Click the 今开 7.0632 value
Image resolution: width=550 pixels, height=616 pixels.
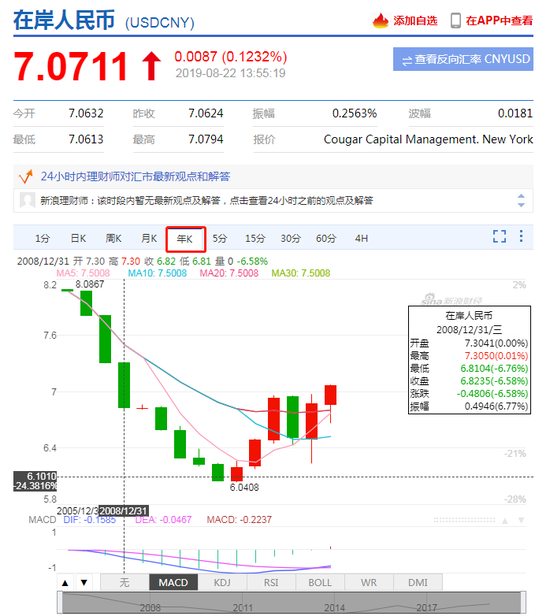86,114
